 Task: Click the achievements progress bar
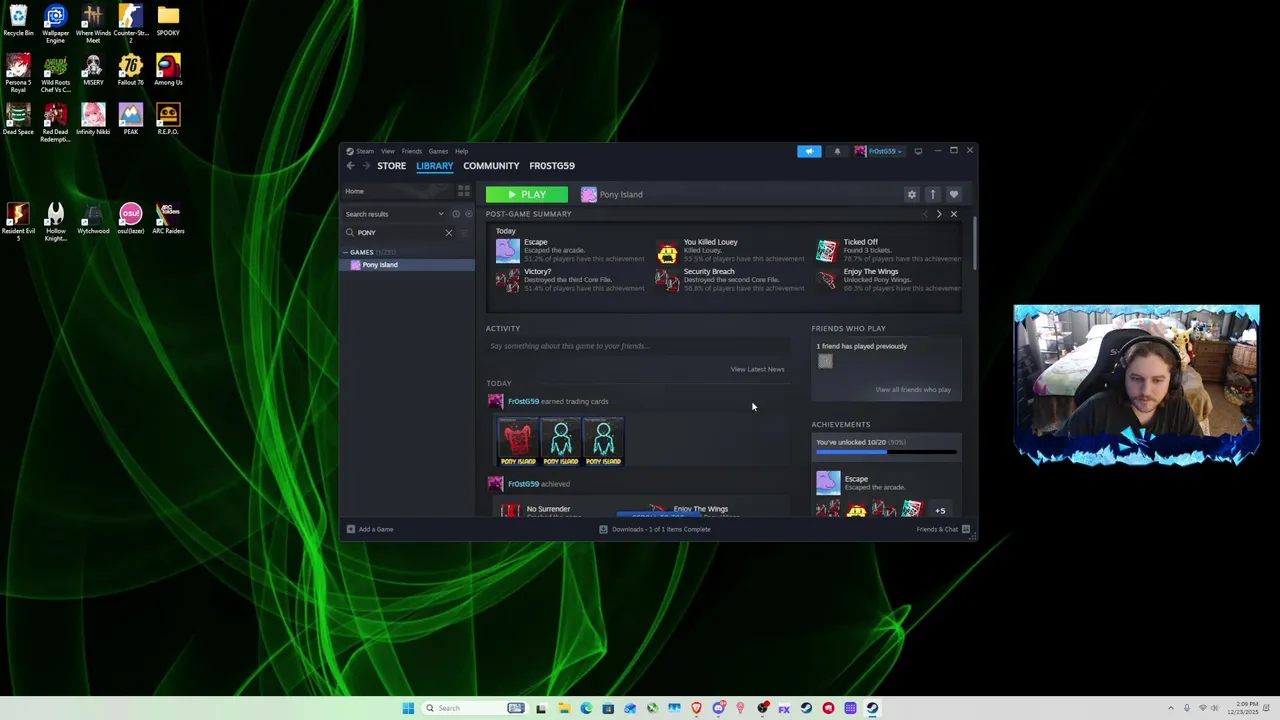(886, 452)
